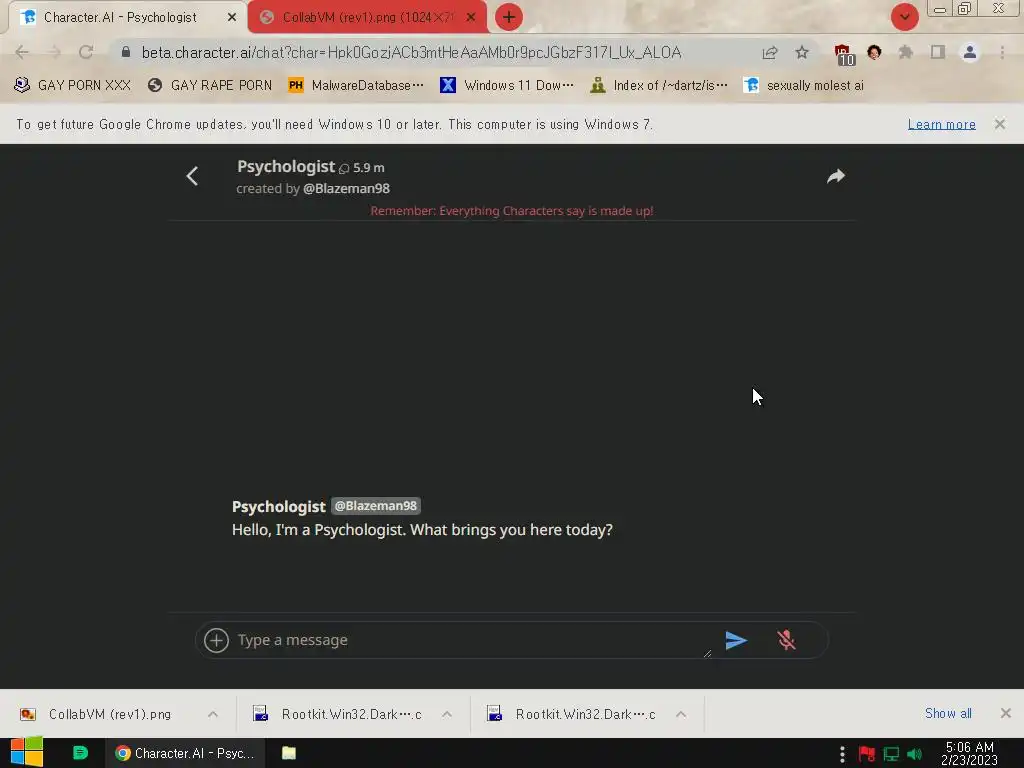Screen dimensions: 1024x768
Task: Click the Psychologist name above the greeting
Action: tap(278, 507)
